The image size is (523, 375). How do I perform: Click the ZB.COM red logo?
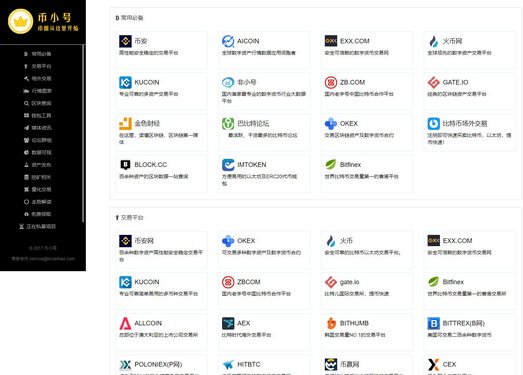tap(331, 82)
